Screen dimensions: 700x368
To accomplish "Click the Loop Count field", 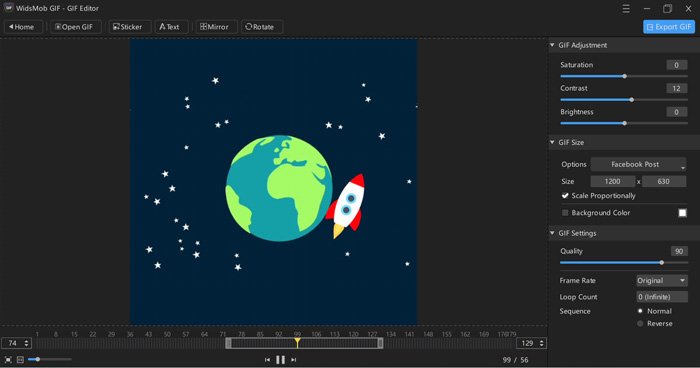I will pyautogui.click(x=662, y=297).
